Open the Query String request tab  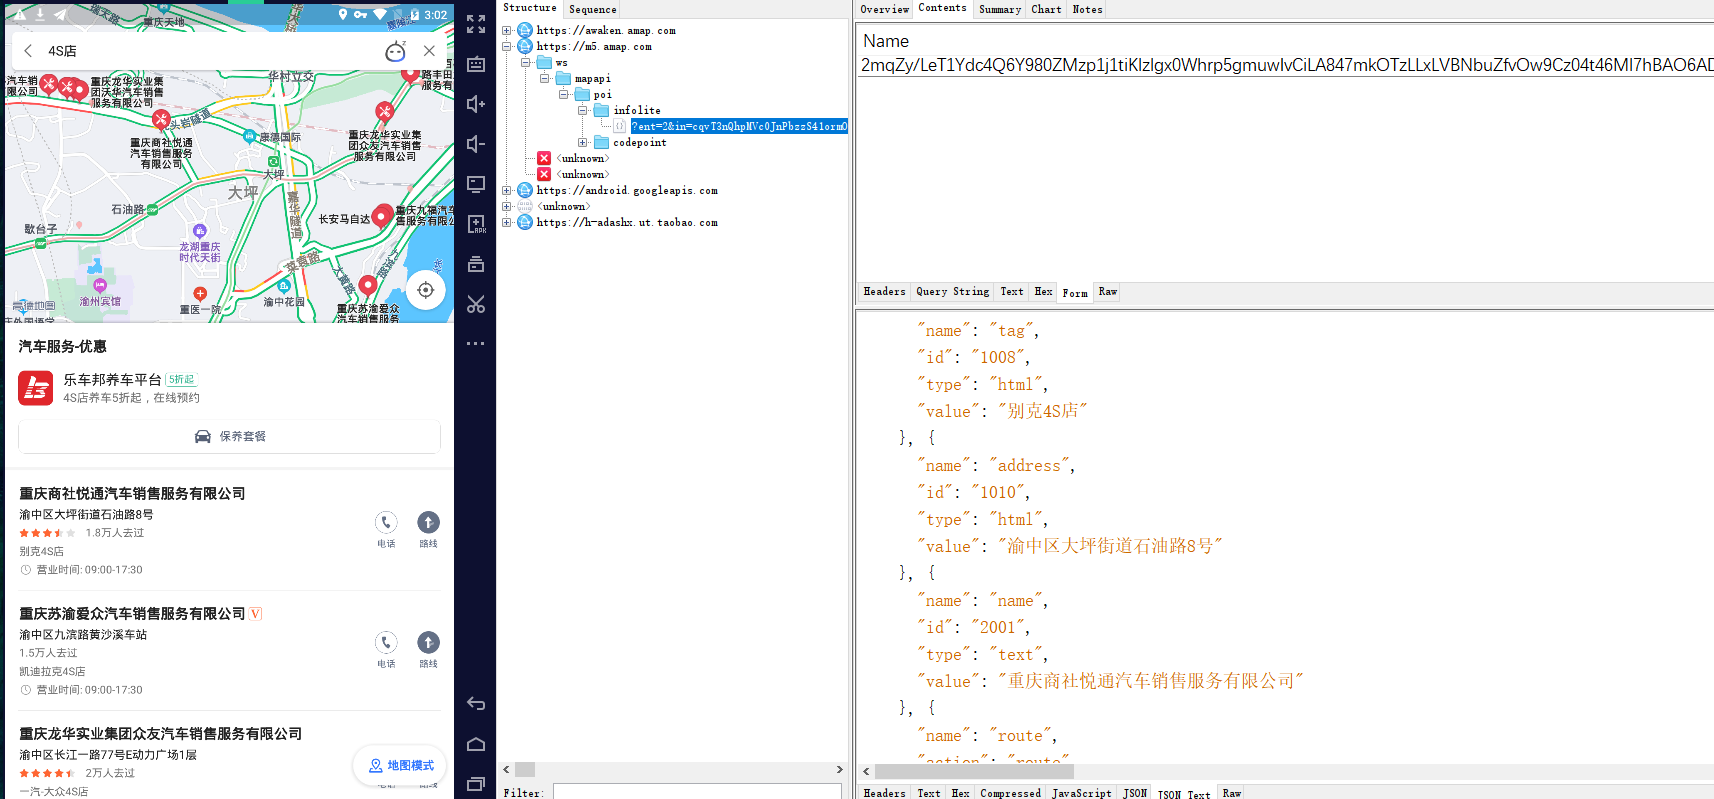(953, 292)
